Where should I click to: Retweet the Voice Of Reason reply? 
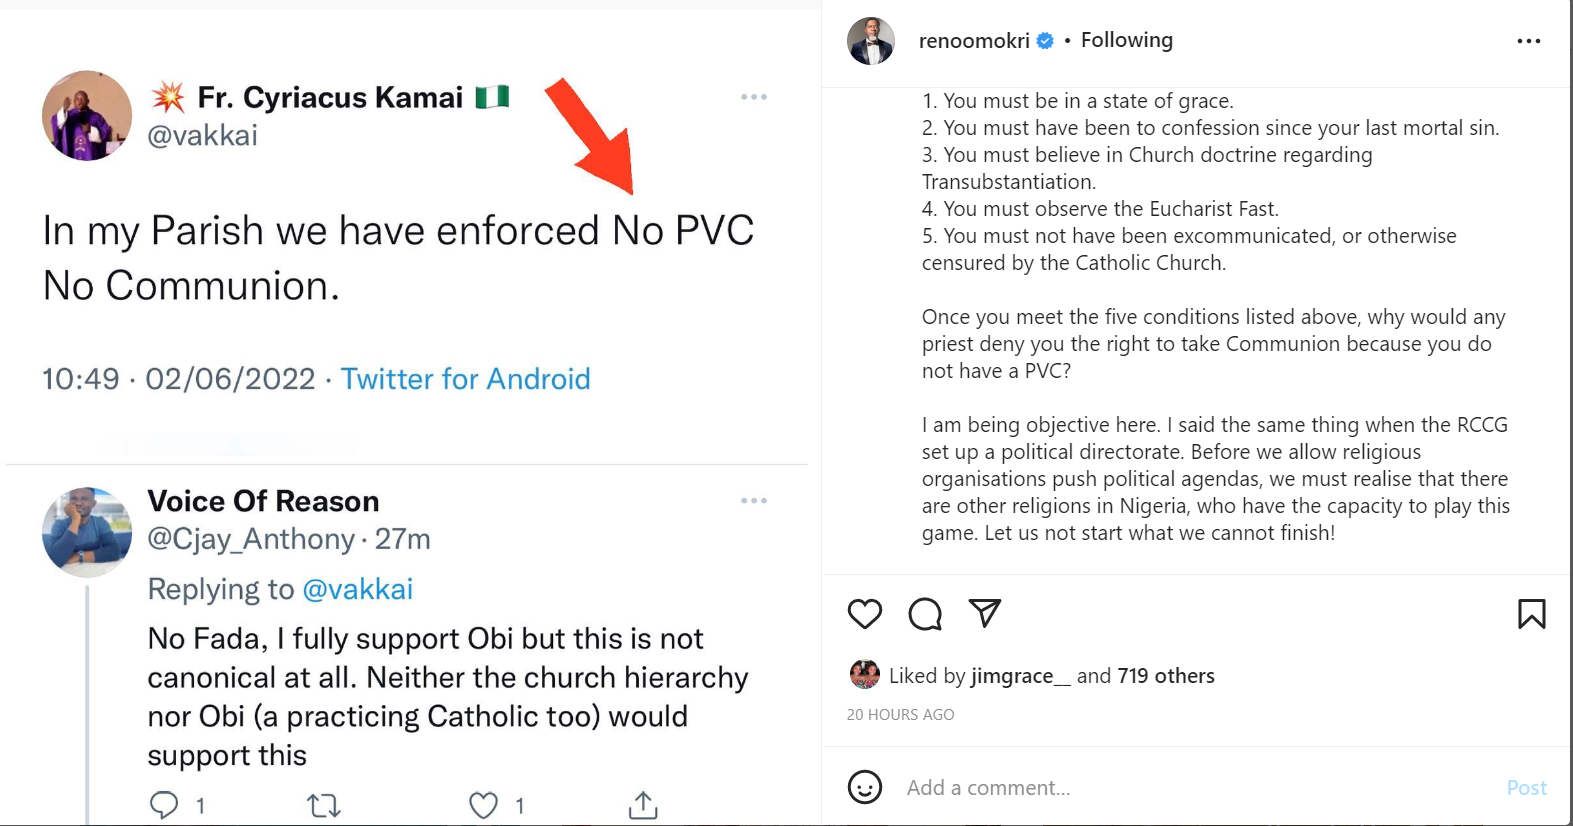click(323, 805)
